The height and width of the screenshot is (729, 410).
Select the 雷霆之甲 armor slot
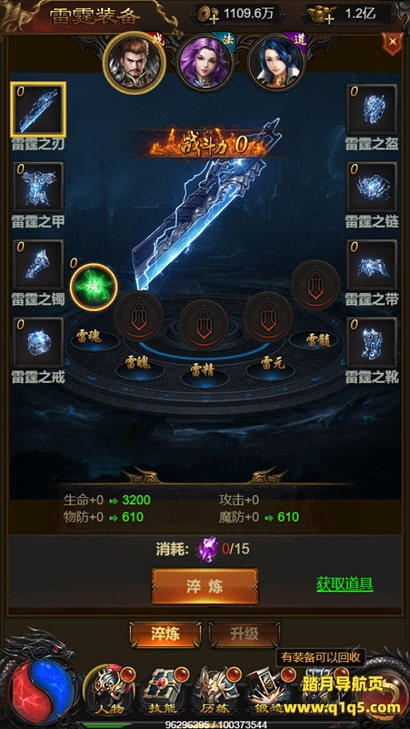(38, 187)
